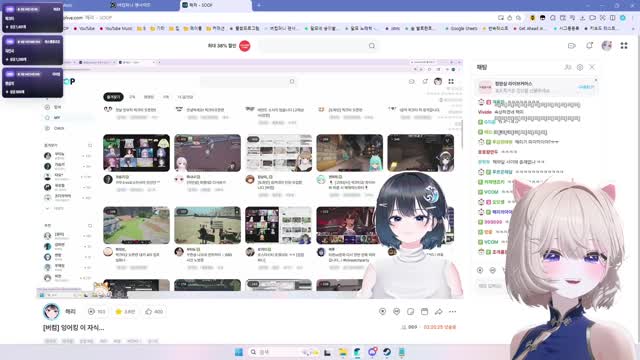Switch to the SOOP browser tab
The width and height of the screenshot is (640, 360).
click(215, 5)
